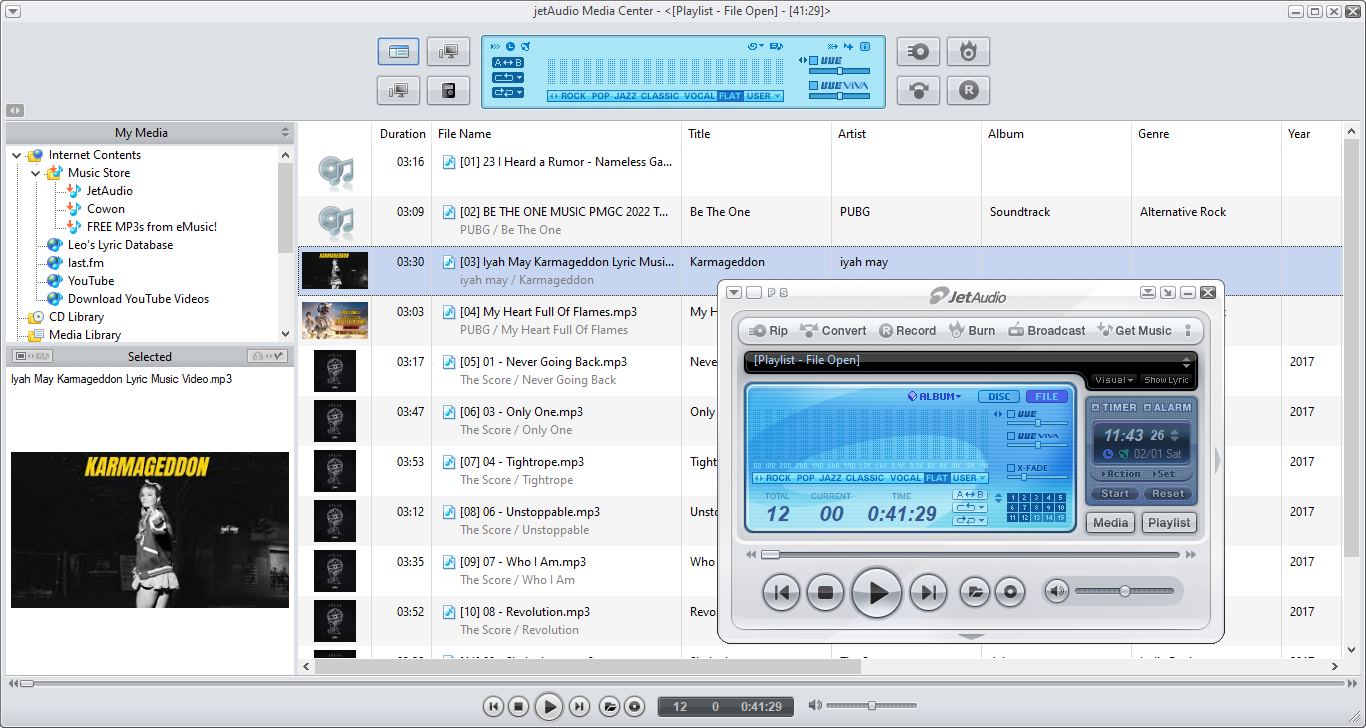Screen dimensions: 1366x728
Task: Select FLAT equalizer preset in Media Center display
Action: pos(730,96)
